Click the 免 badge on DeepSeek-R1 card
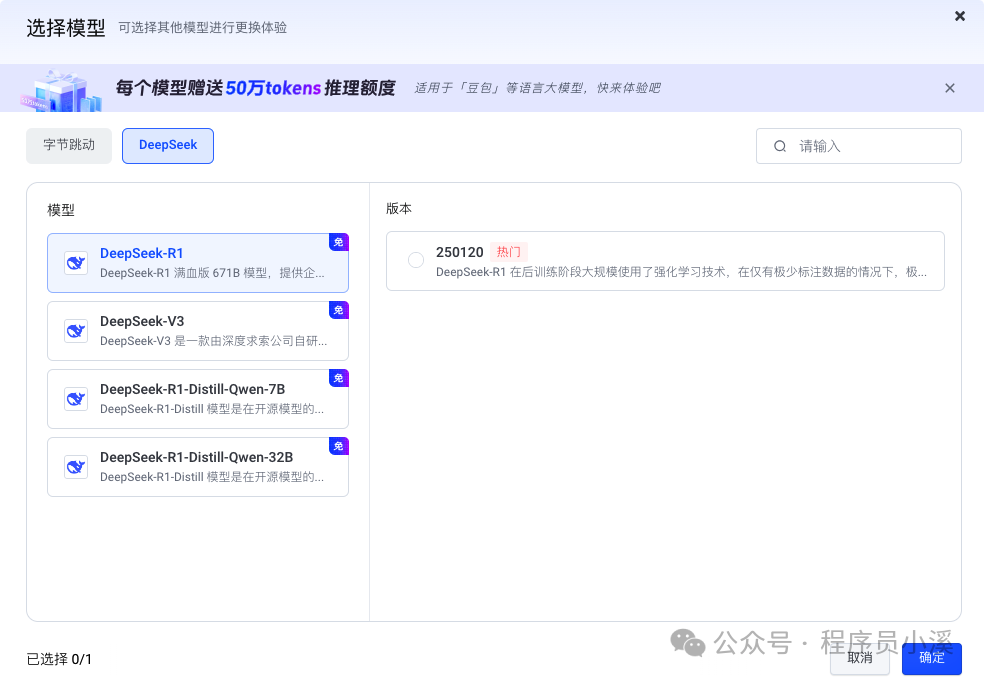This screenshot has height=681, width=984. pos(338,241)
